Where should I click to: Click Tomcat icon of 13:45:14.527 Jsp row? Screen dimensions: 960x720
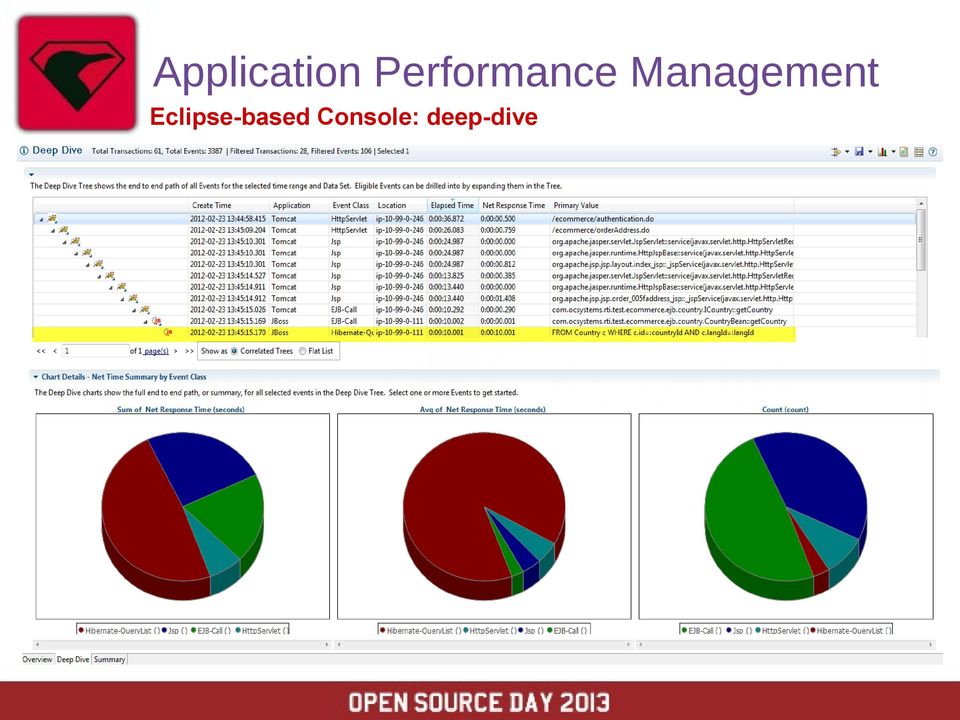pyautogui.click(x=110, y=276)
